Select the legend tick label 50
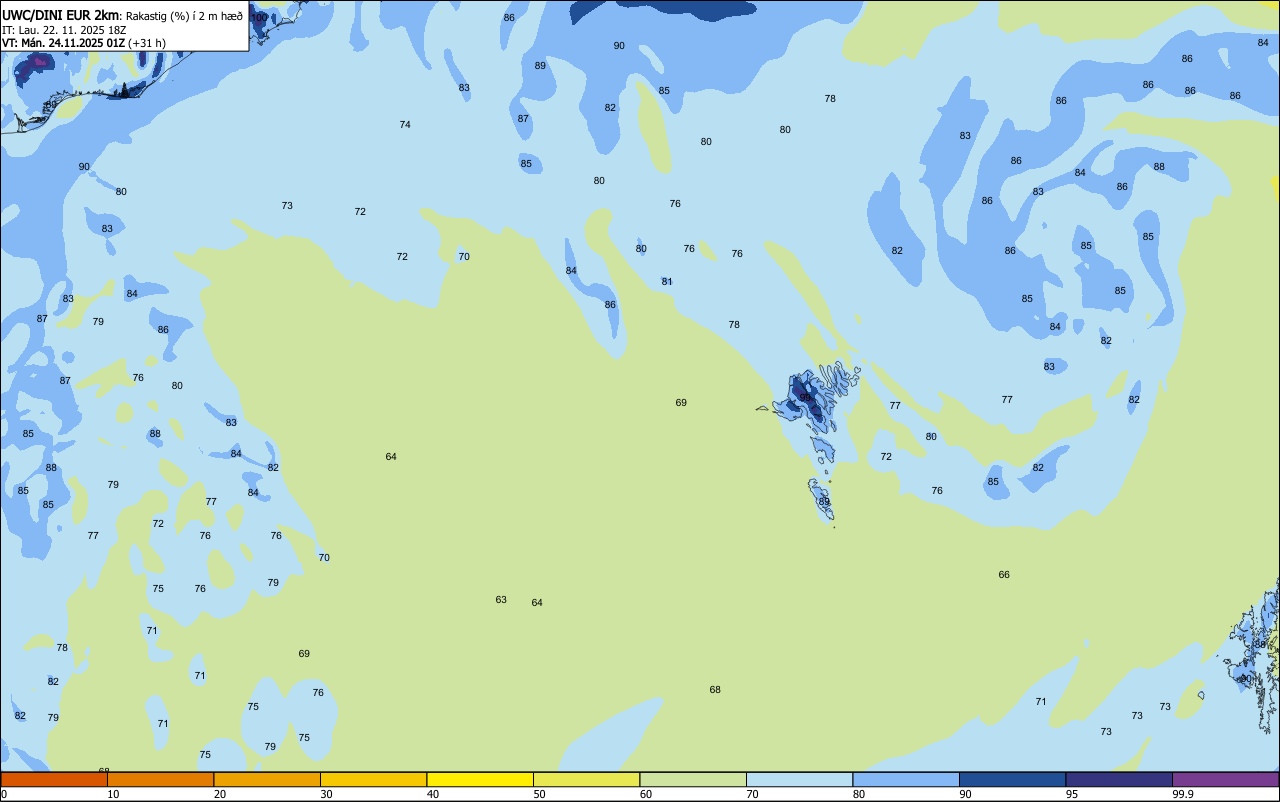1280x802 pixels. pos(539,794)
